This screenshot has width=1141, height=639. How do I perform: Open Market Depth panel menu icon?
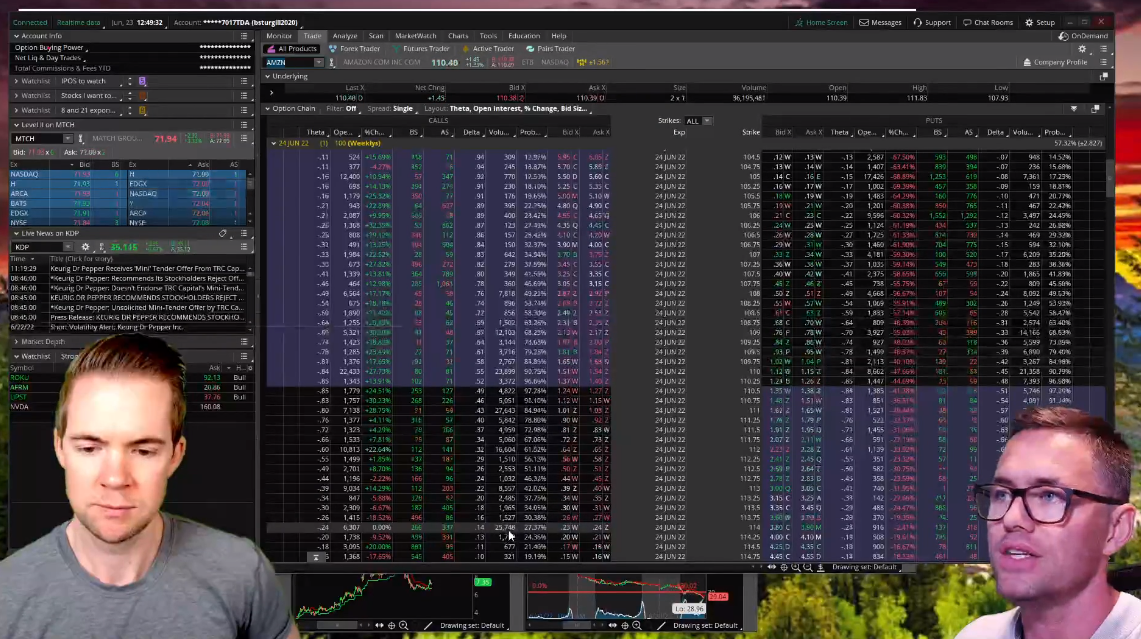(x=244, y=342)
